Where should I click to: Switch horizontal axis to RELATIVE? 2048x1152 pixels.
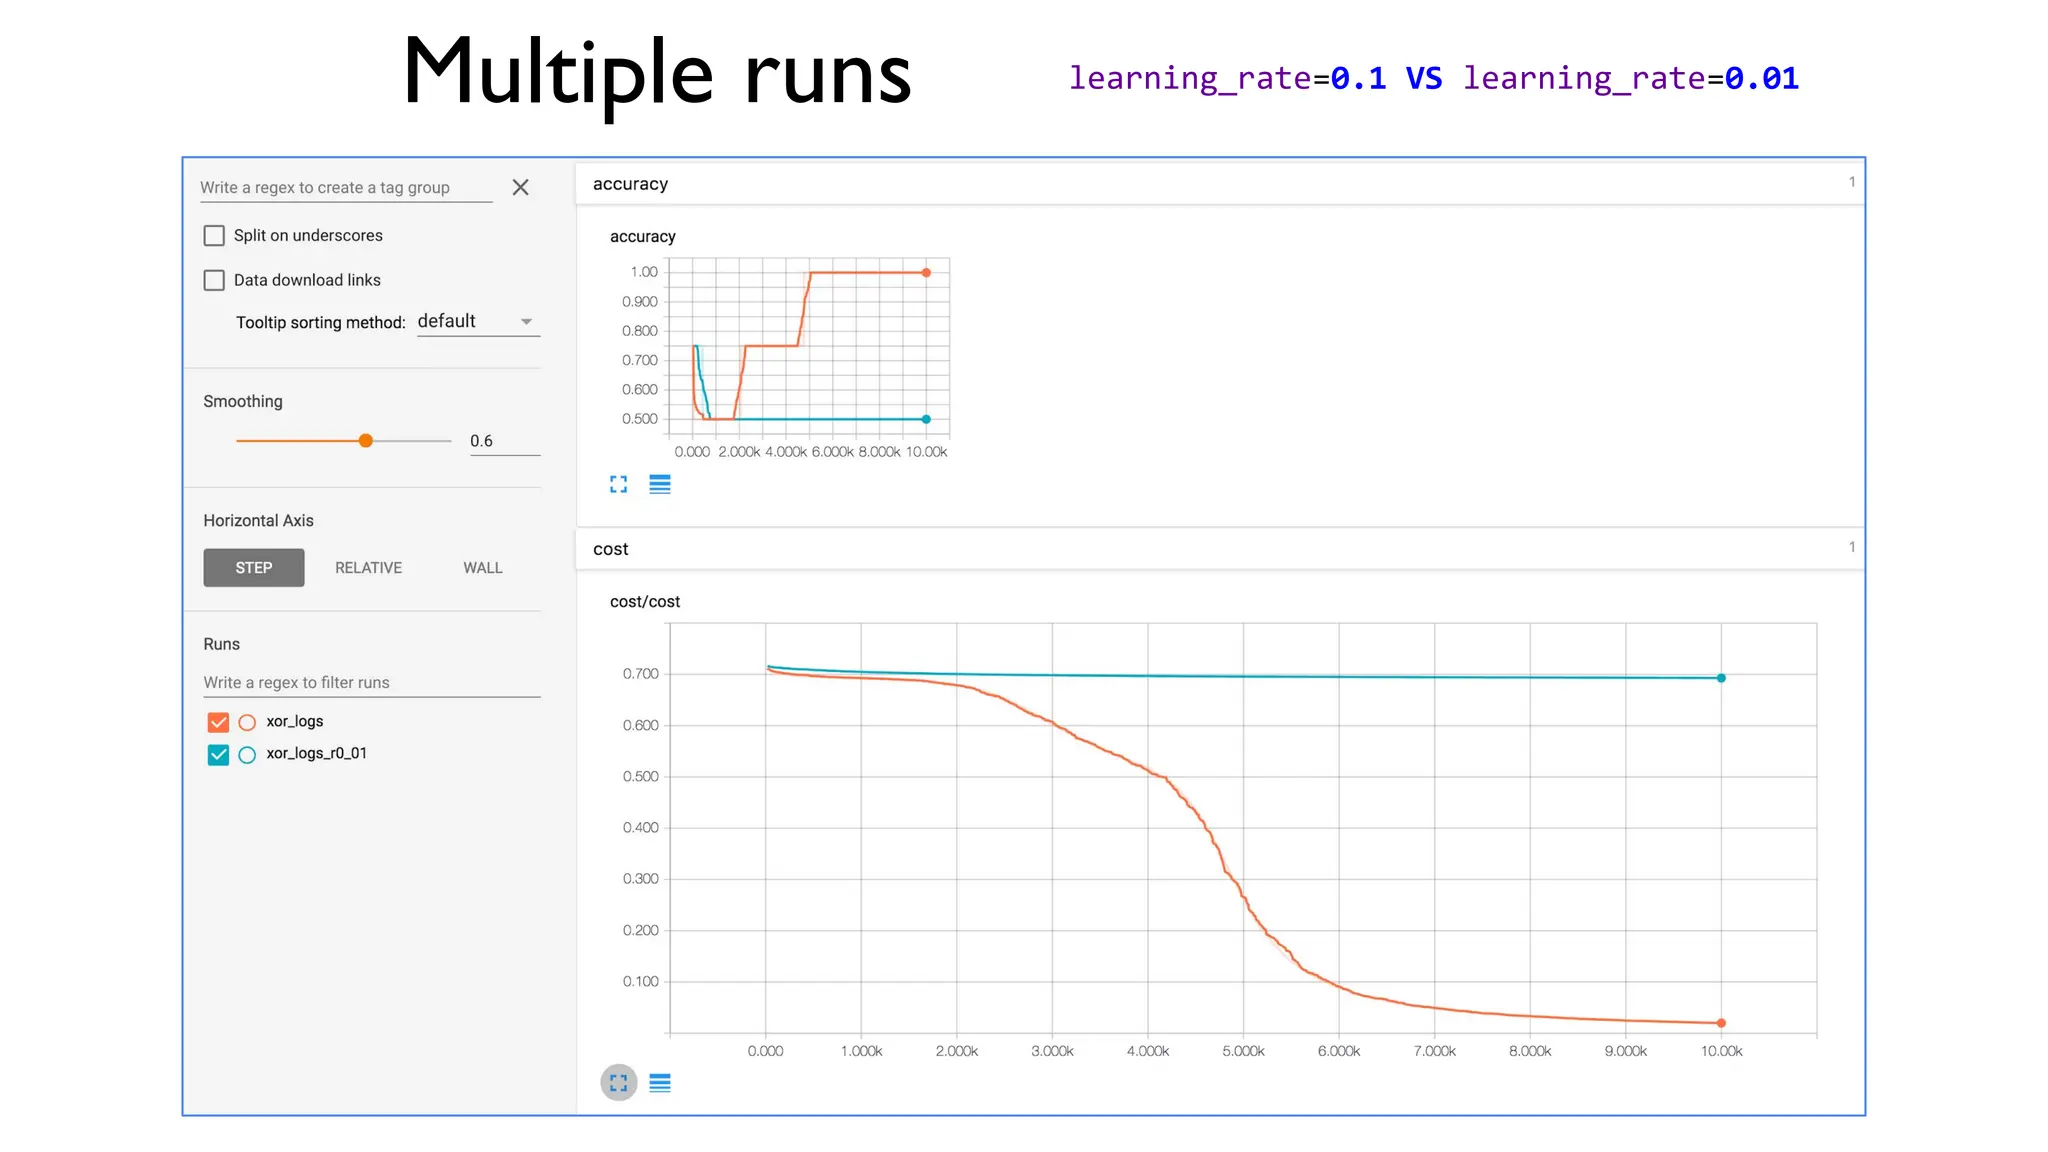[368, 568]
